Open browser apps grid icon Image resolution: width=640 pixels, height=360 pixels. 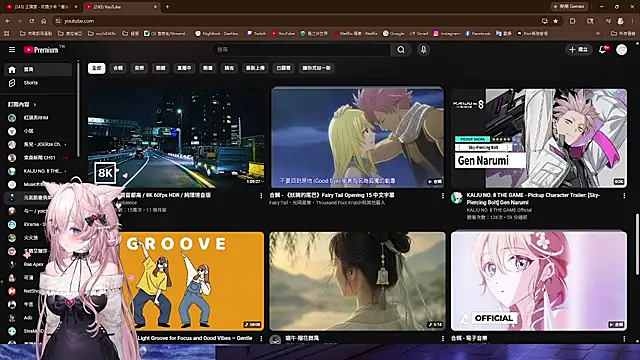[7, 33]
